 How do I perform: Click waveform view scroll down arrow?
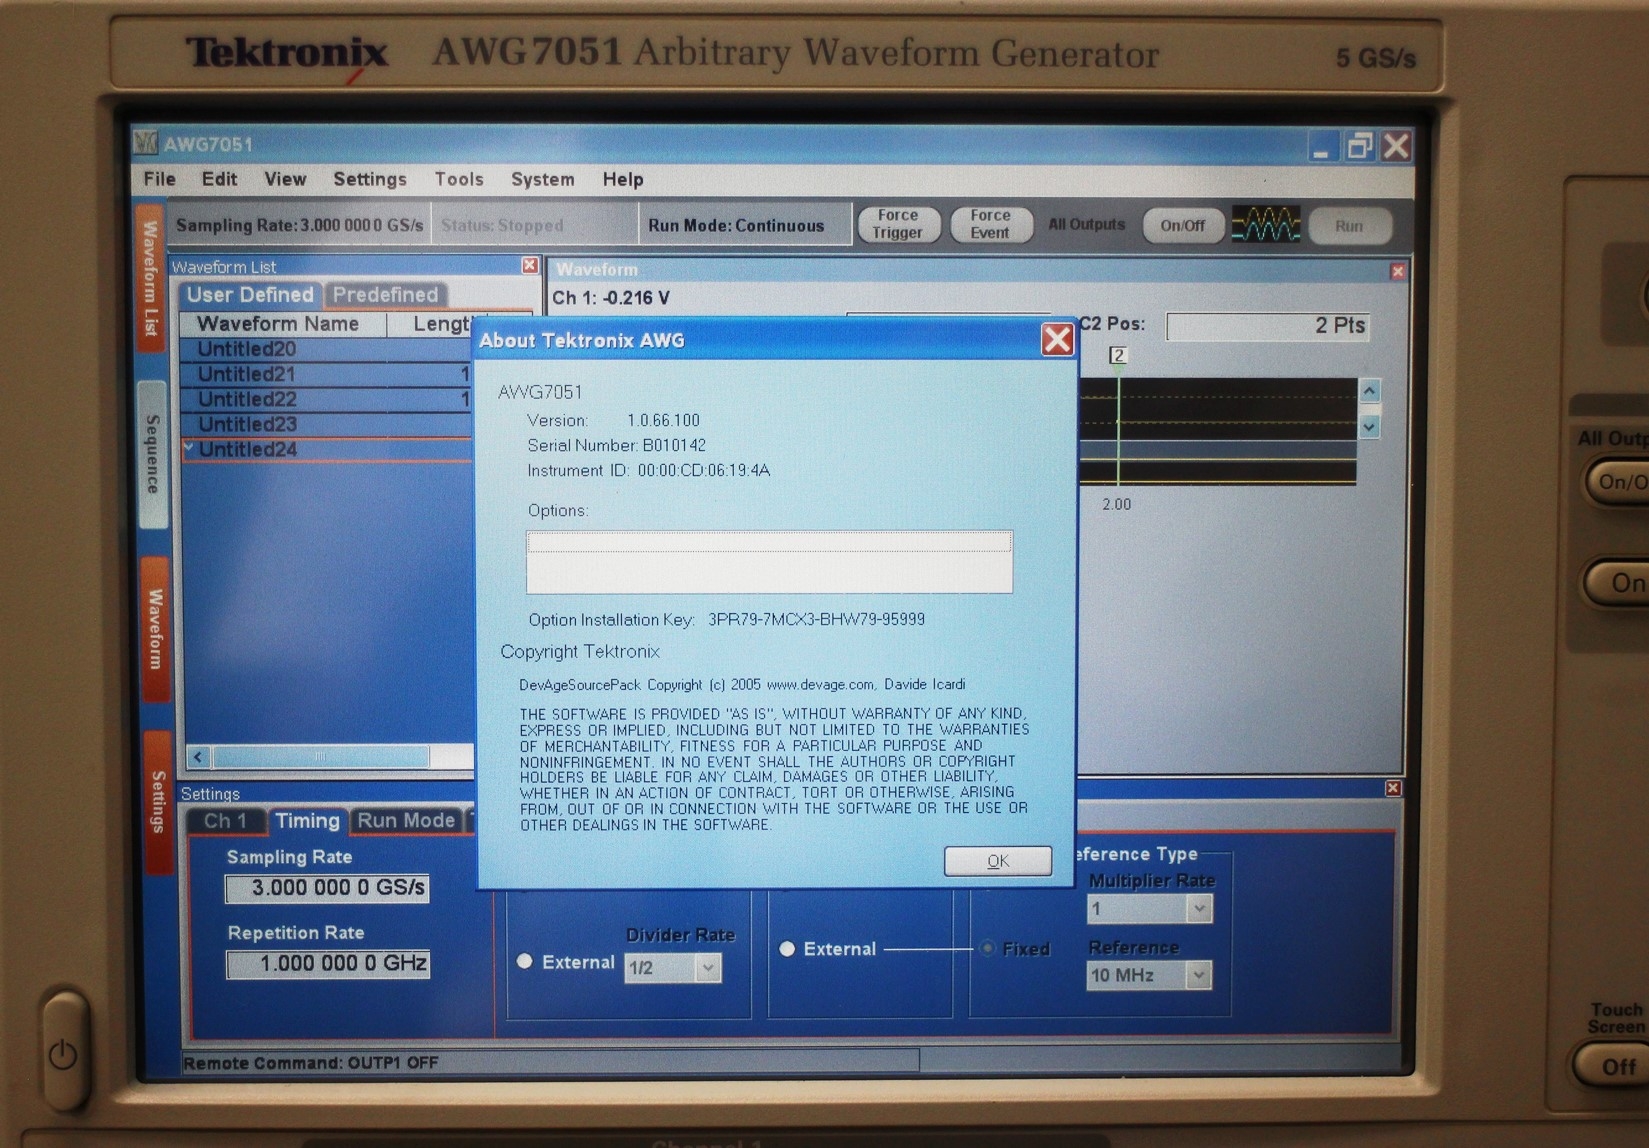tap(1369, 427)
